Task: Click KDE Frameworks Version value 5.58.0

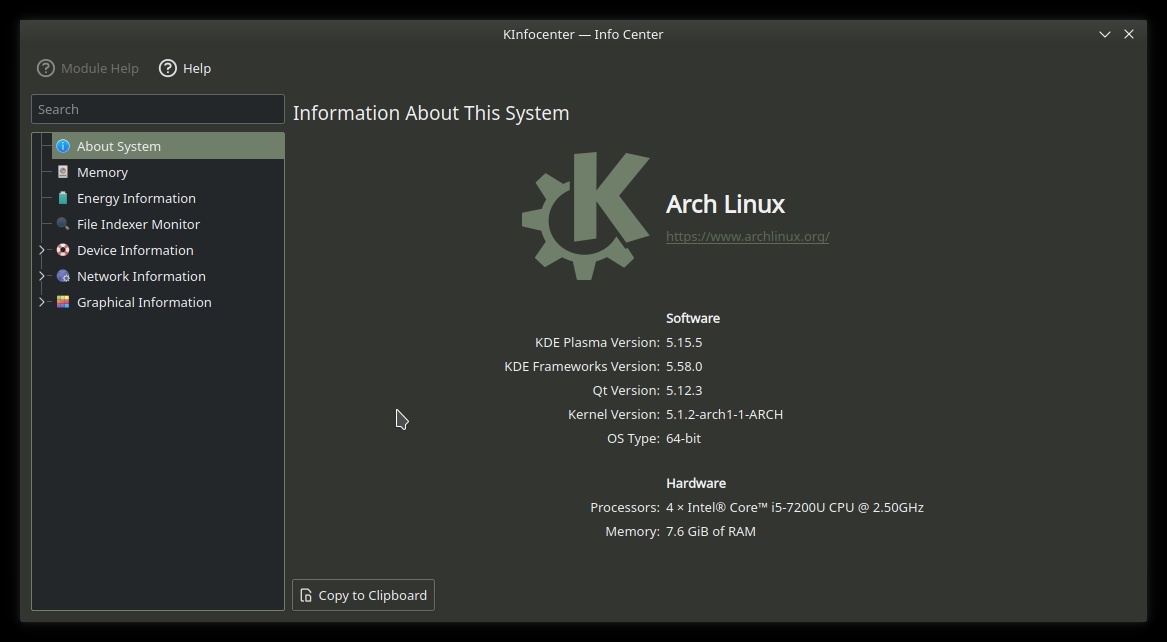Action: point(684,366)
